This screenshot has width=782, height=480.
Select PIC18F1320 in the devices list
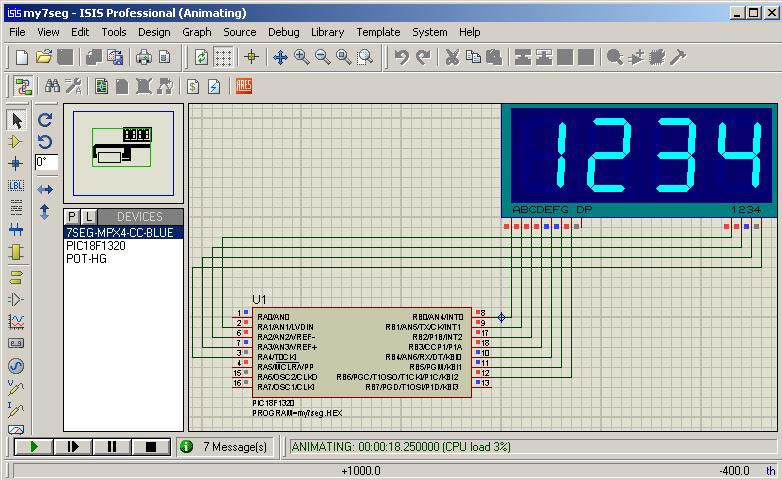click(95, 246)
